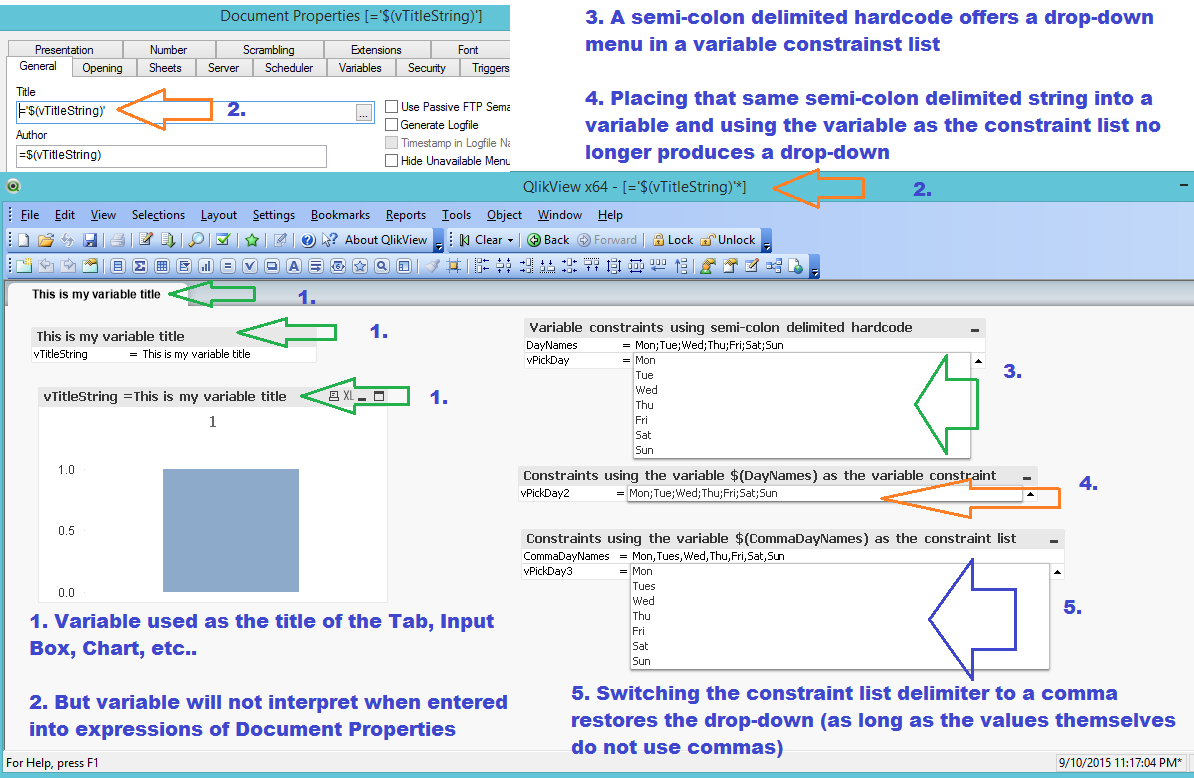Viewport: 1194px width, 778px height.
Task: Minimize the $(DayNames) constraint input box
Action: (x=1026, y=477)
